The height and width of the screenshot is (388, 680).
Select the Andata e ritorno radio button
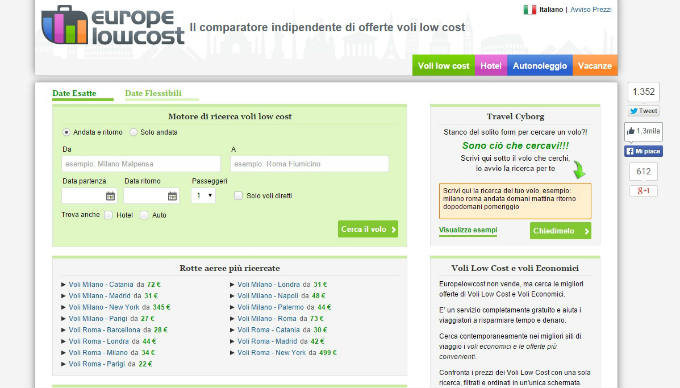tap(66, 132)
